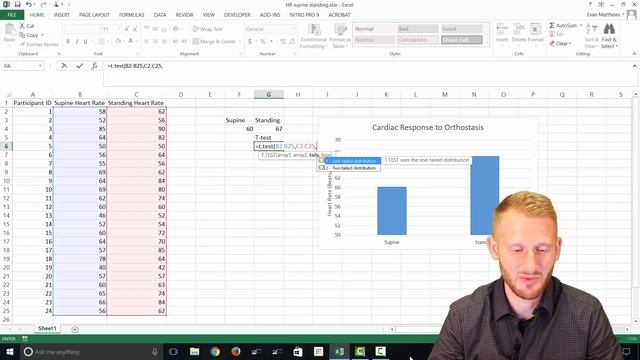Expand the AutoSum dropdown arrow
Image resolution: width=640 pixels, height=360 pixels.
(581, 25)
